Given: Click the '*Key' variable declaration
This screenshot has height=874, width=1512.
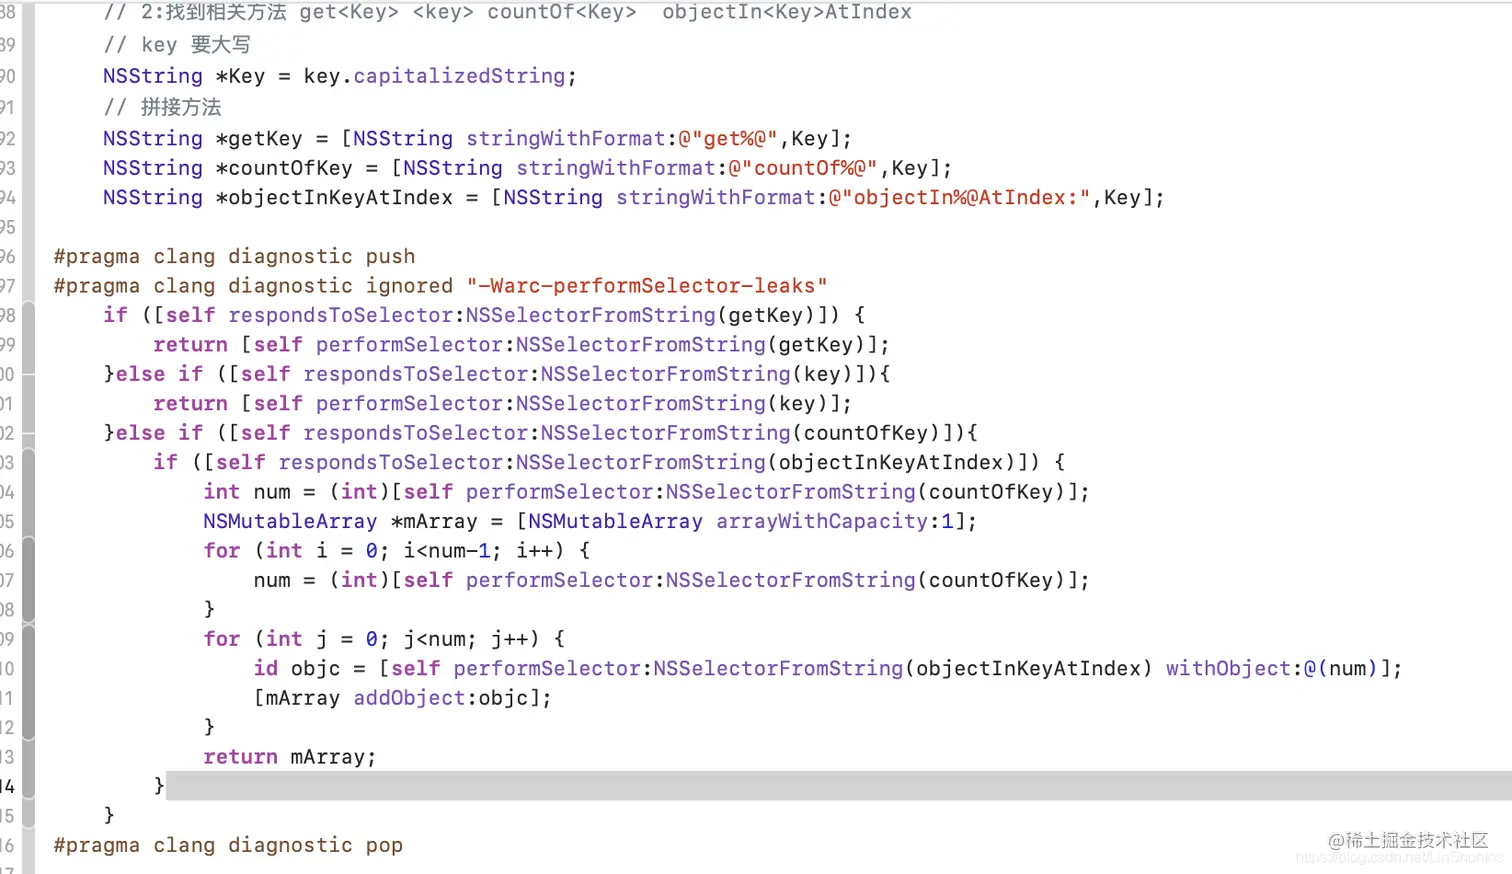Looking at the screenshot, I should tap(240, 76).
